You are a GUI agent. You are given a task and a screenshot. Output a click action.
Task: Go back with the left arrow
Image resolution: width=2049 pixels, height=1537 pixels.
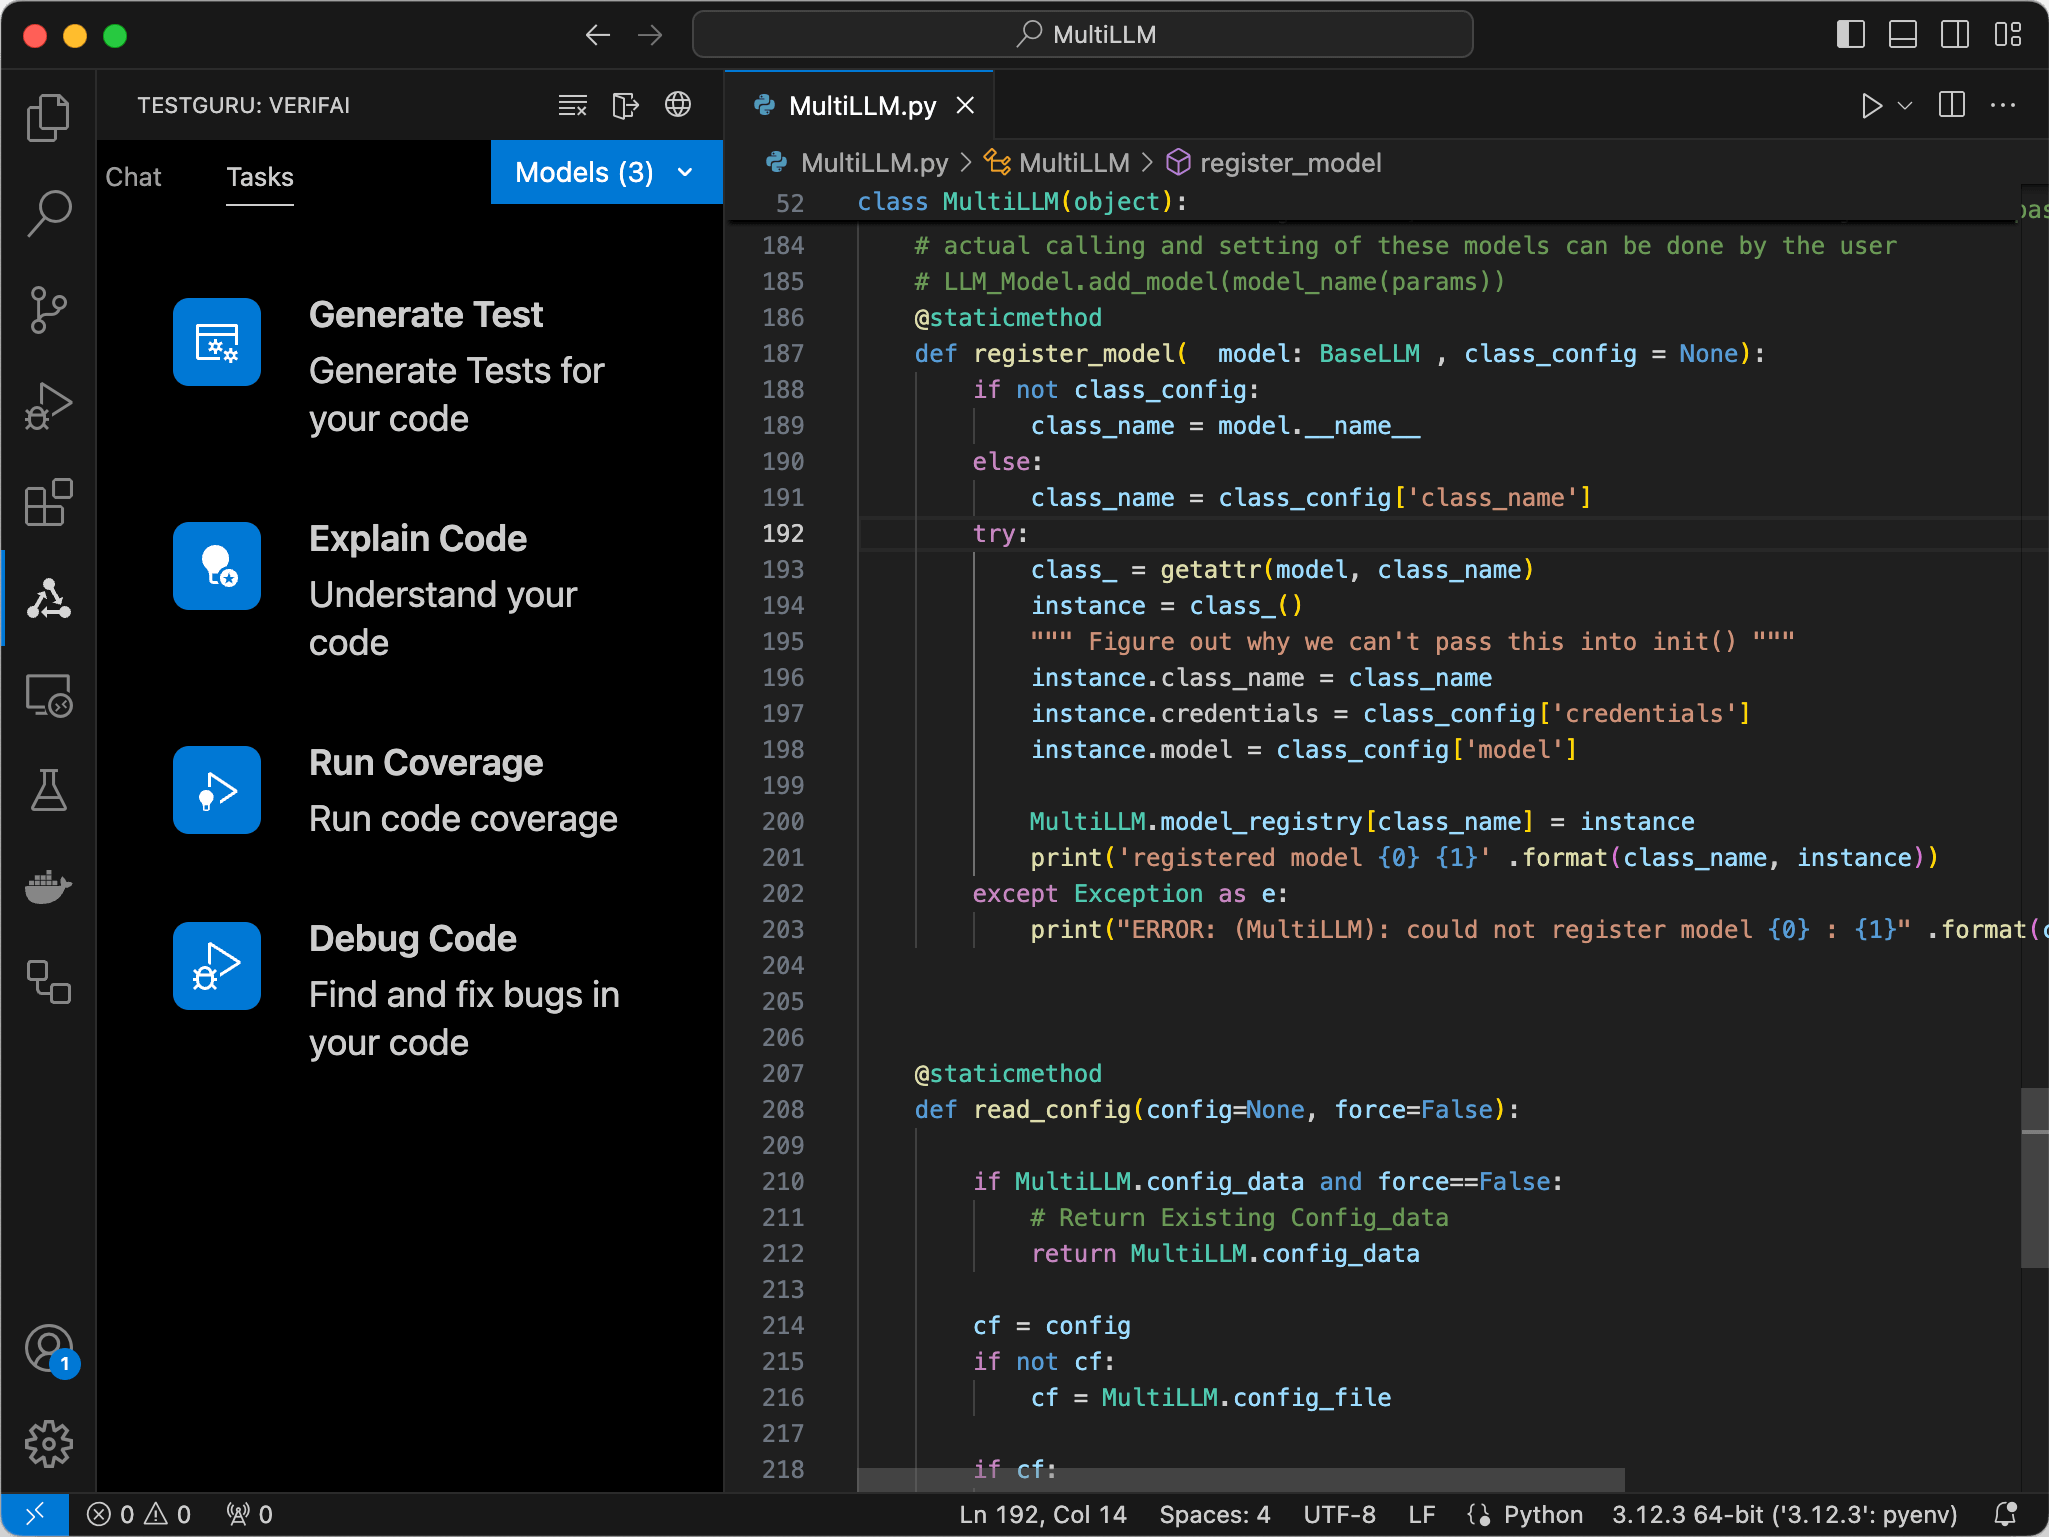point(597,35)
